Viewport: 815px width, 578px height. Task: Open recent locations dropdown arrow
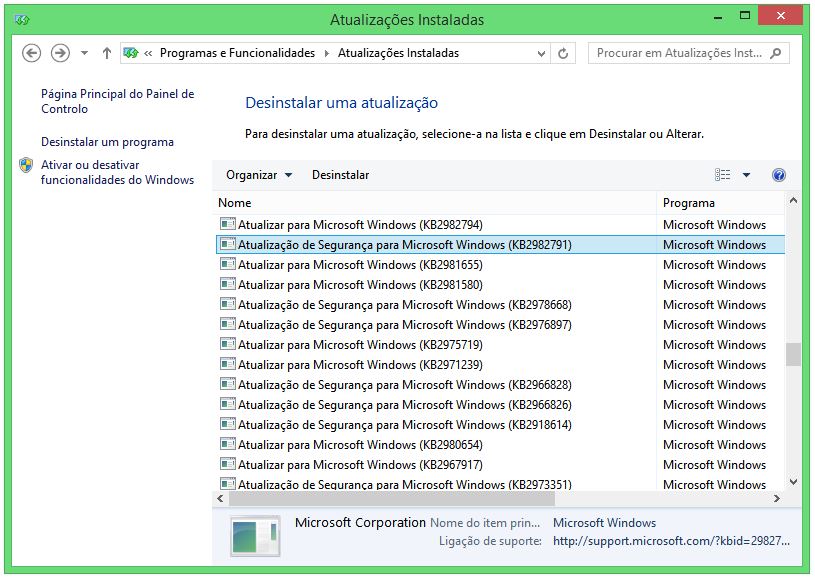84,53
